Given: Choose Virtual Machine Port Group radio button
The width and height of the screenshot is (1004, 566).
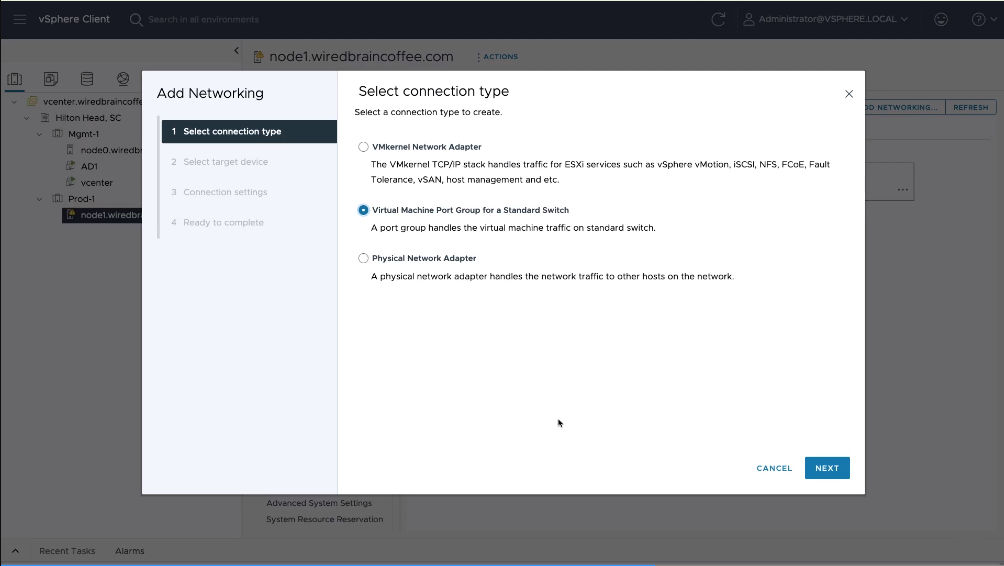Looking at the screenshot, I should click(x=364, y=210).
